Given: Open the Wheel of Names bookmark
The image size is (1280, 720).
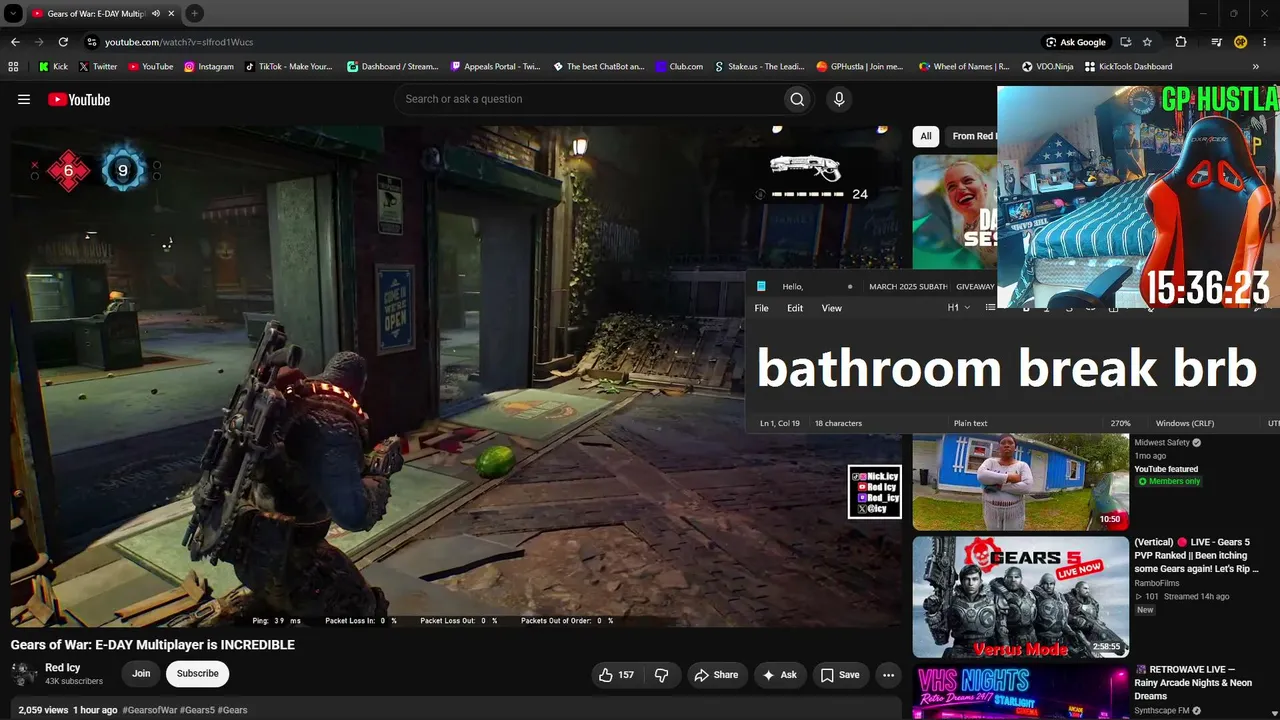Looking at the screenshot, I should pos(964,67).
